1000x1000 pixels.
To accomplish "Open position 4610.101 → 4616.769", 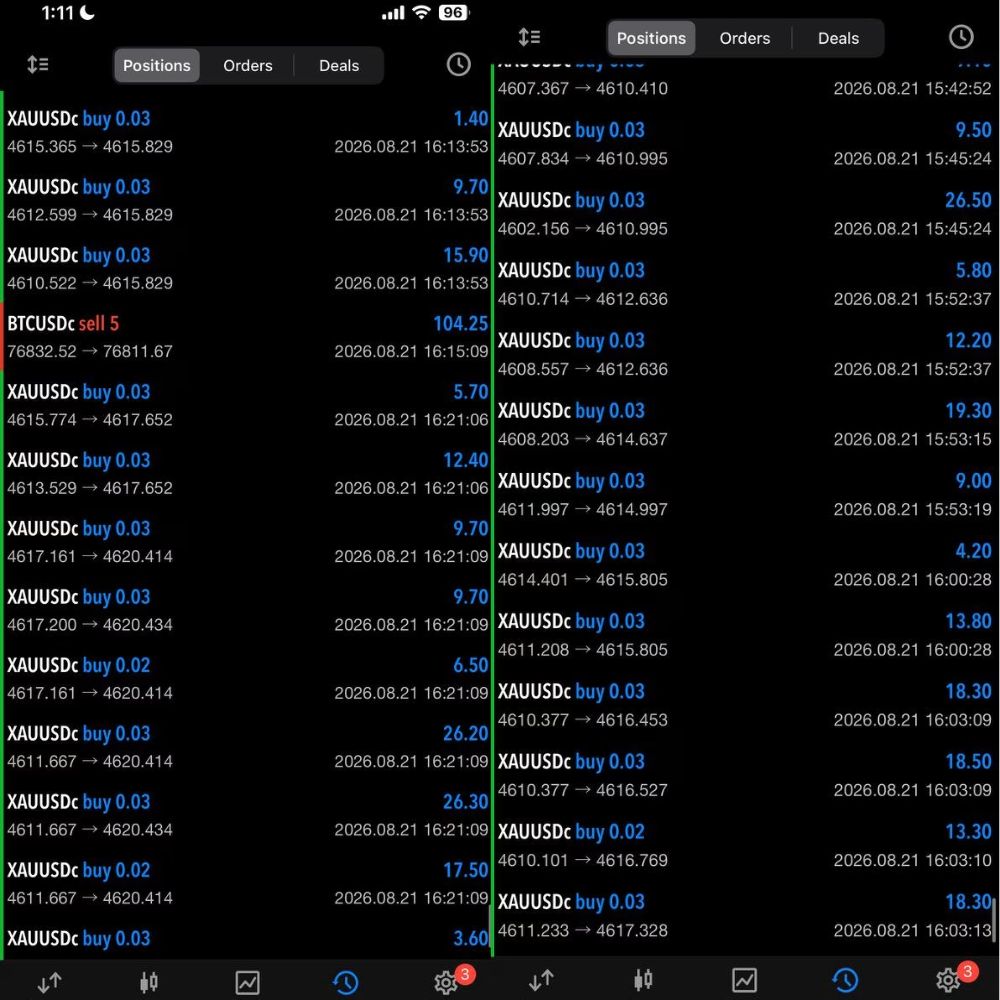I will tap(746, 845).
